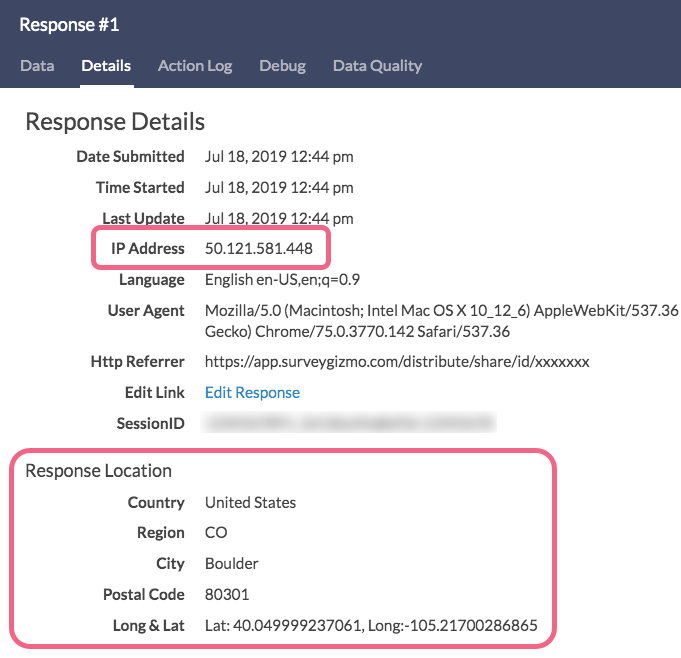Switch to the Data tab

tap(37, 66)
